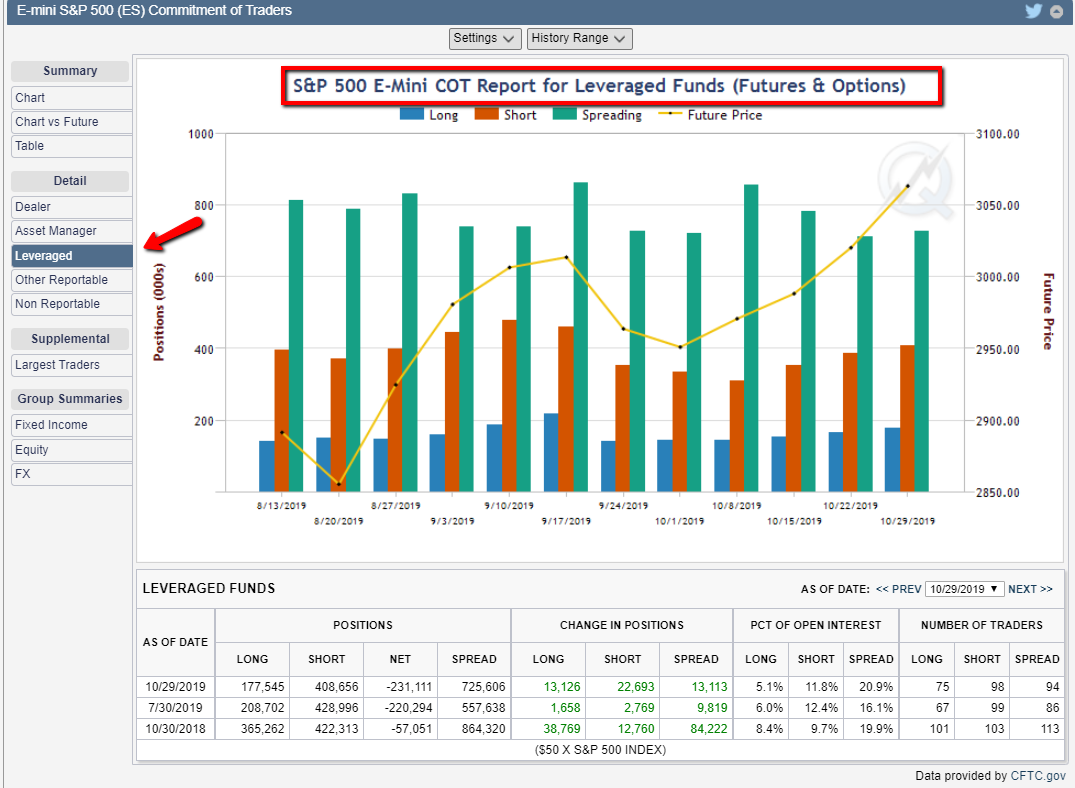This screenshot has width=1075, height=788.
Task: Click the PCT OF OPEN INTEREST header
Action: [816, 625]
